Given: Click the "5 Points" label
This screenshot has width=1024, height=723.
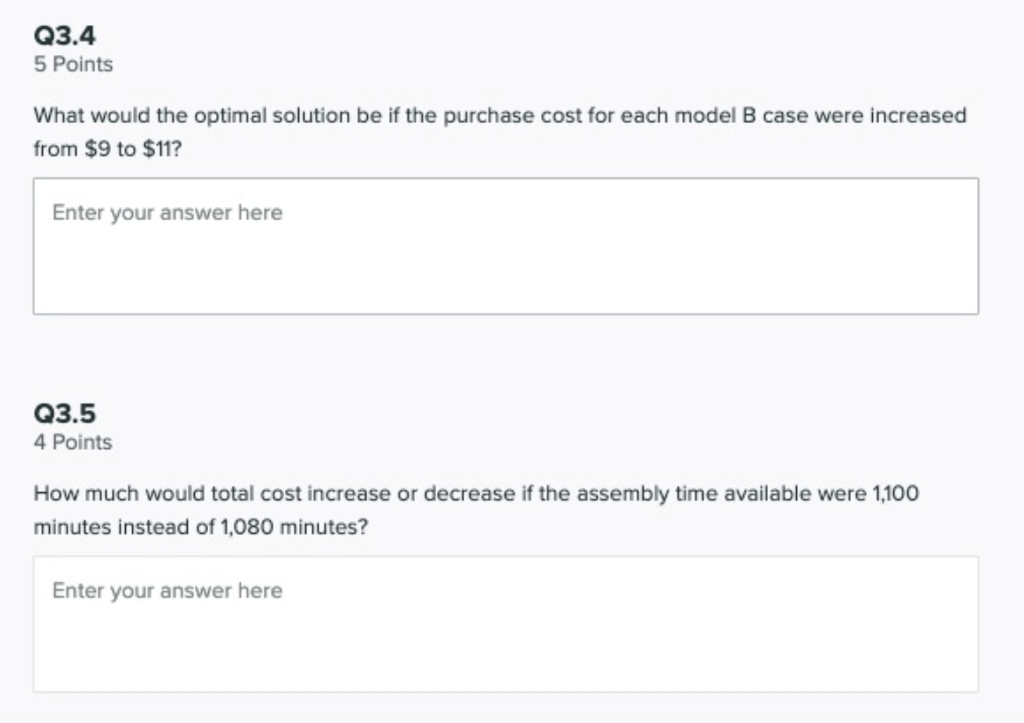Looking at the screenshot, I should 73,64.
